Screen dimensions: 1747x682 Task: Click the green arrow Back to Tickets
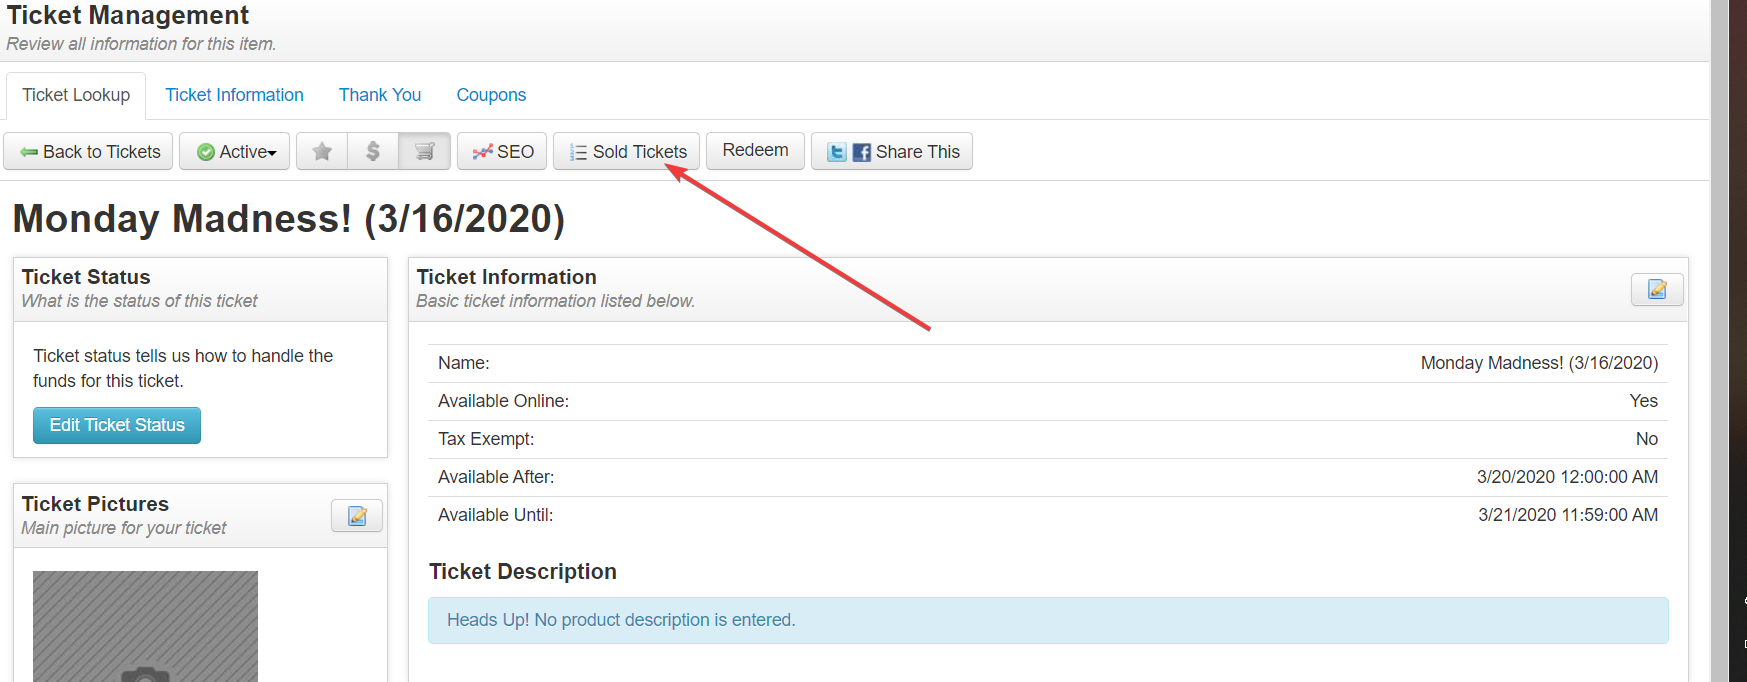pos(29,152)
